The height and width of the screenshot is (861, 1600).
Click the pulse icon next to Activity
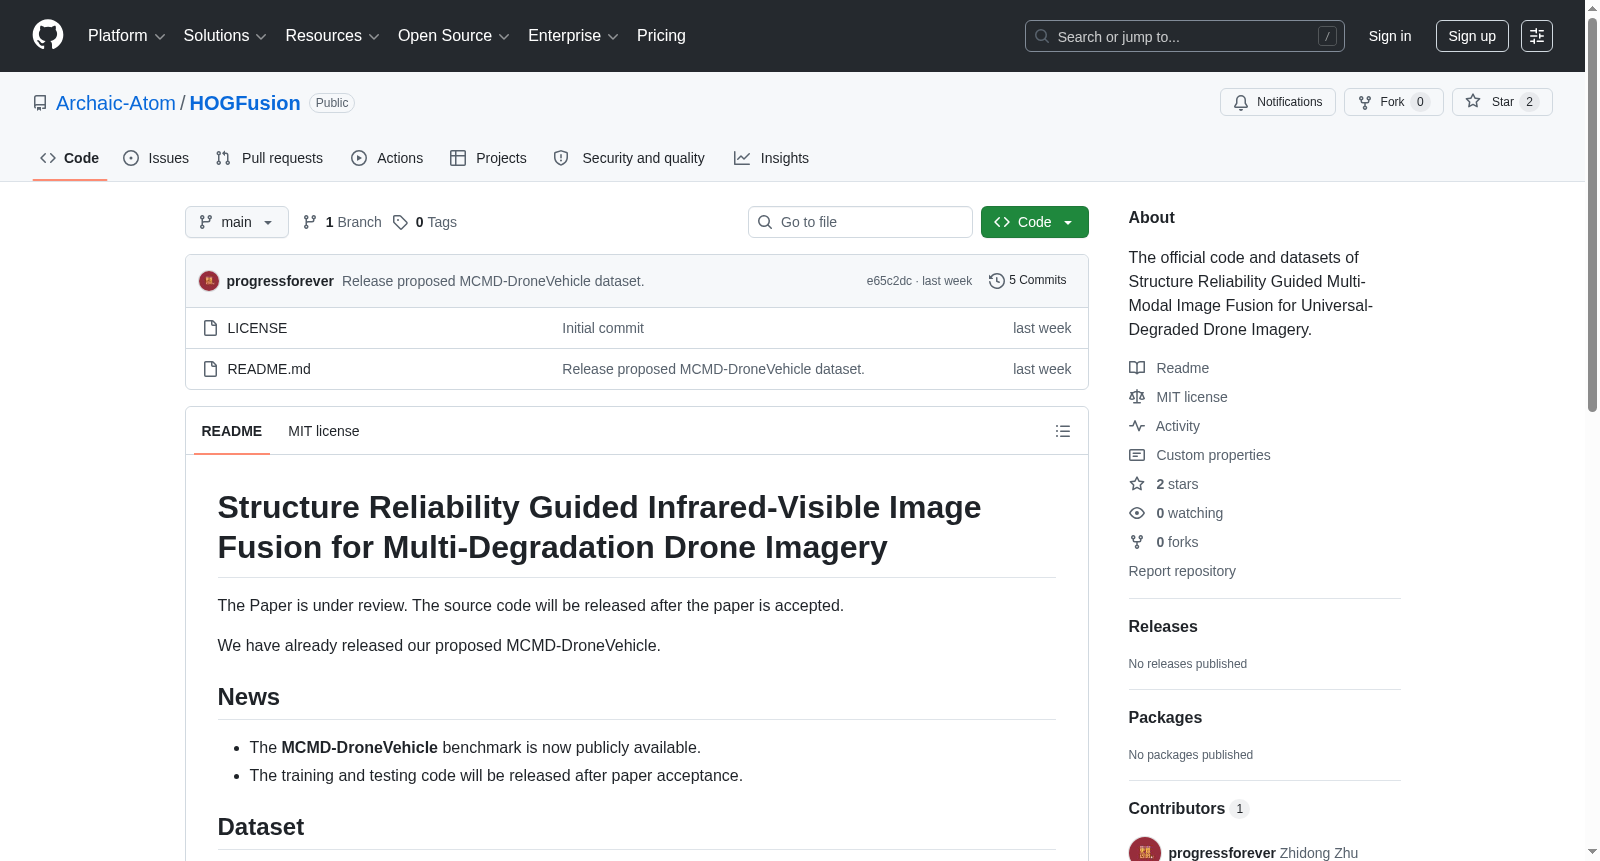[x=1137, y=426]
